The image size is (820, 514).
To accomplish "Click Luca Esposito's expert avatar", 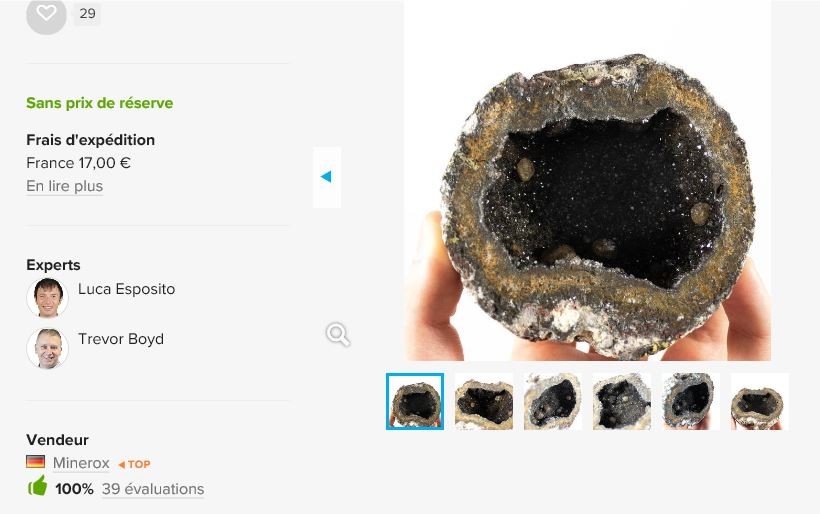I will tap(48, 298).
